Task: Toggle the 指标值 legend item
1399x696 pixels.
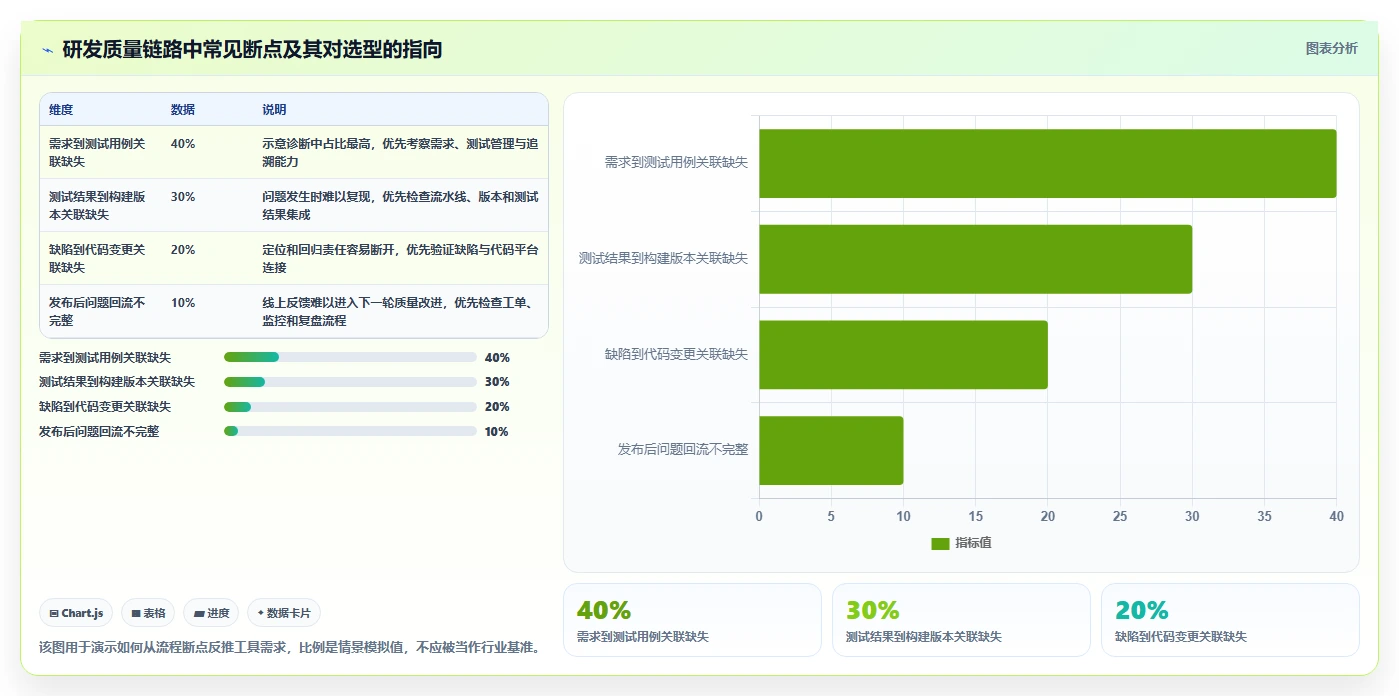Action: 961,543
